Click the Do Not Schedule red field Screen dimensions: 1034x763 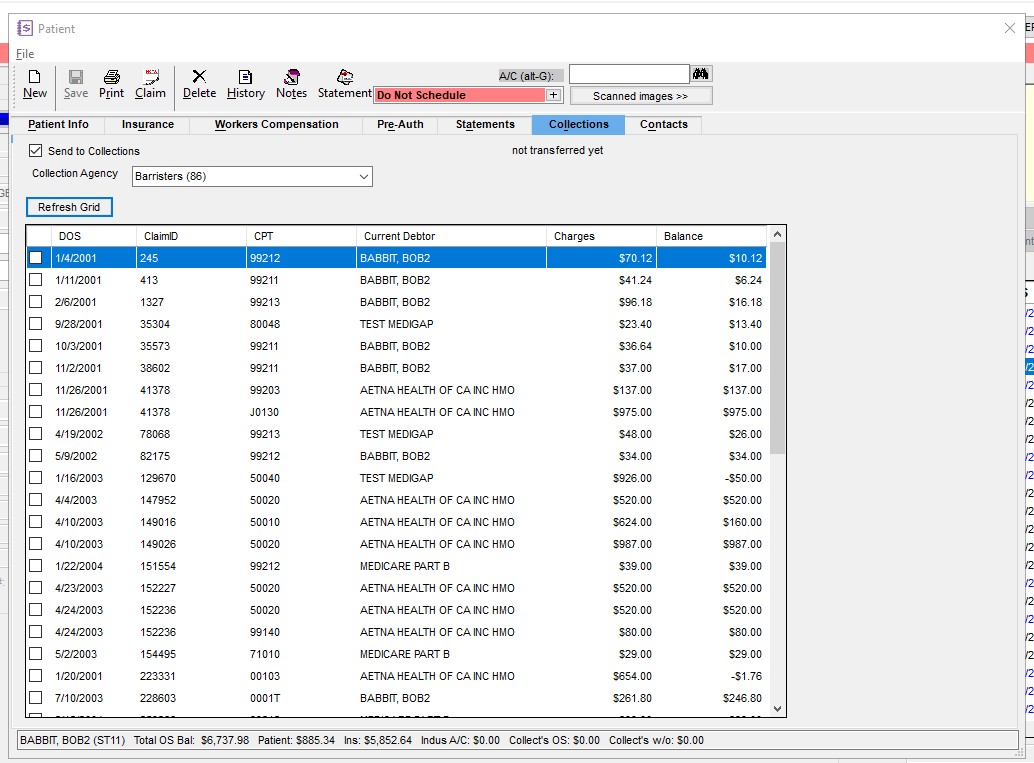[x=460, y=95]
